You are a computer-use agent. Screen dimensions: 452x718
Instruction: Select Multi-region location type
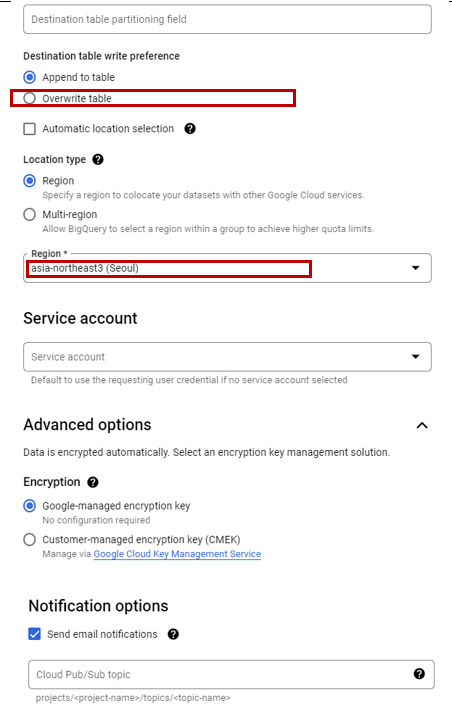[x=30, y=214]
